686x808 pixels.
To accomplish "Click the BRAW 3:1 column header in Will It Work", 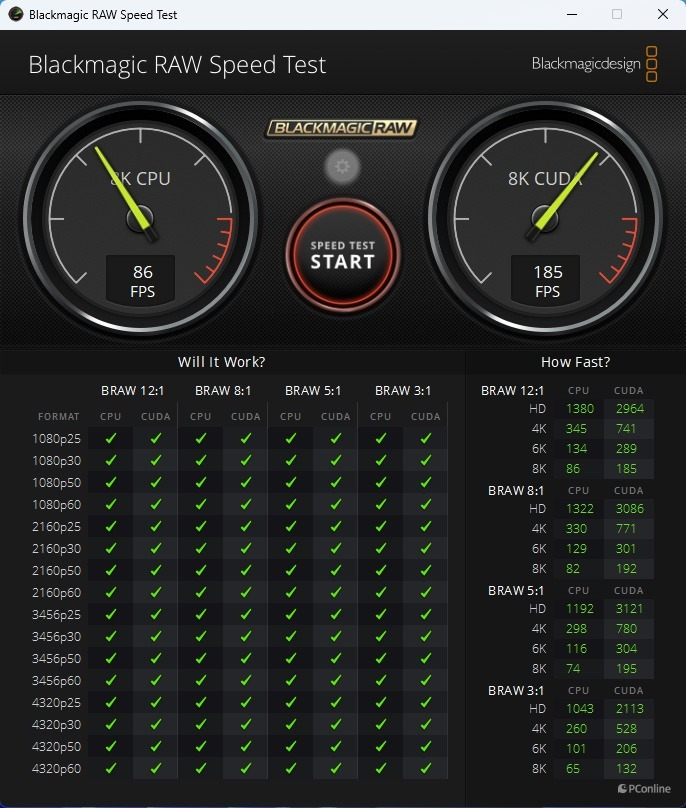I will pyautogui.click(x=403, y=391).
